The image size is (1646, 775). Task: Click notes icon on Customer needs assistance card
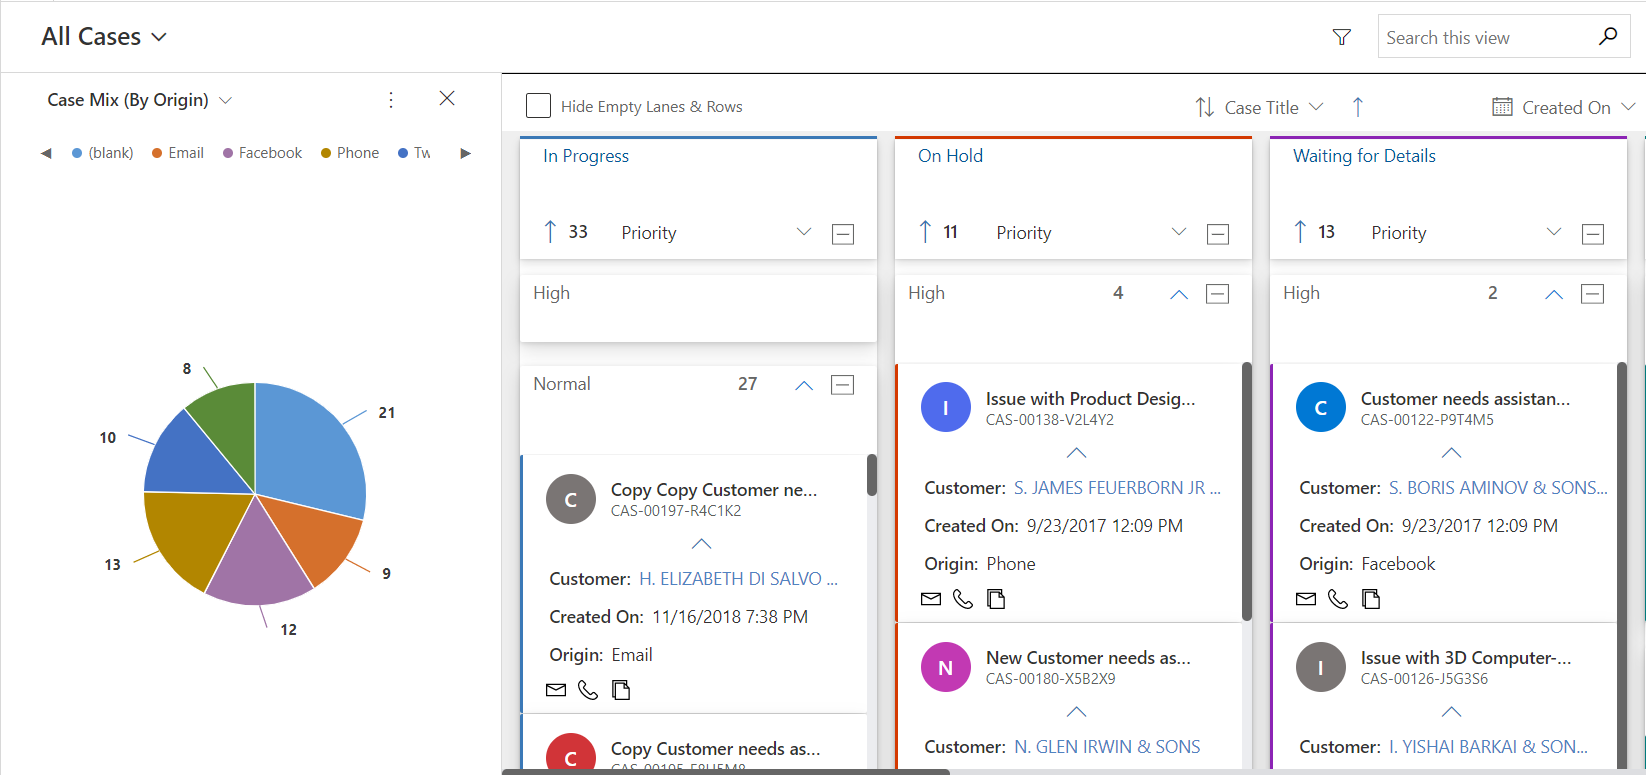pyautogui.click(x=1371, y=599)
